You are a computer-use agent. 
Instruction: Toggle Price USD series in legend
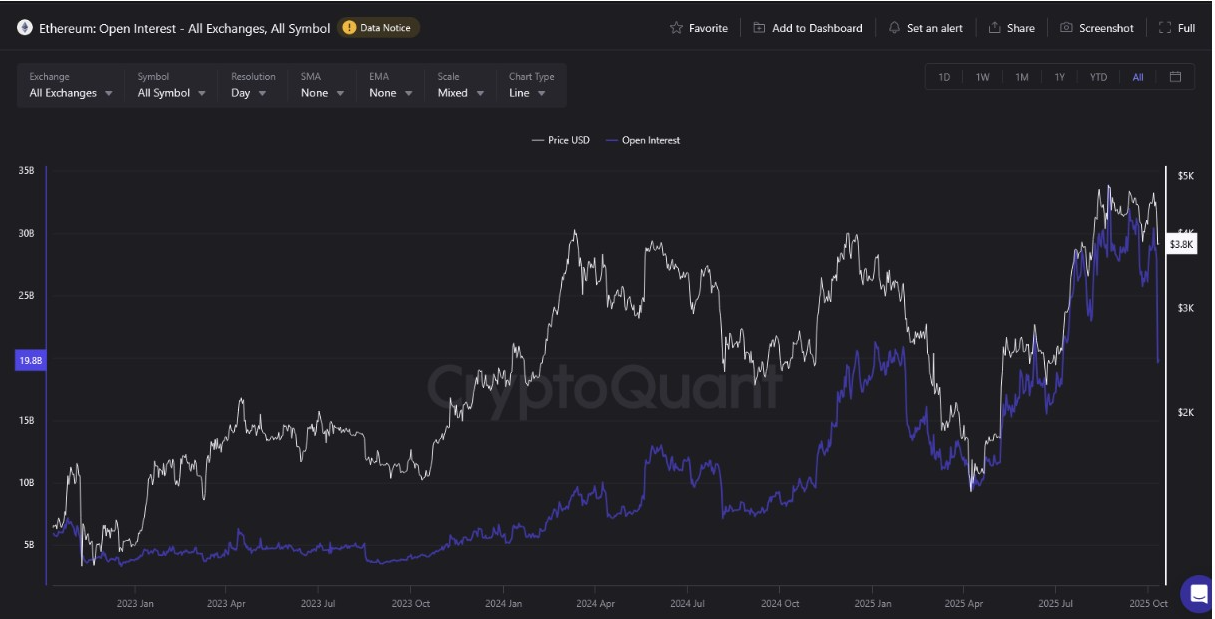tap(561, 140)
